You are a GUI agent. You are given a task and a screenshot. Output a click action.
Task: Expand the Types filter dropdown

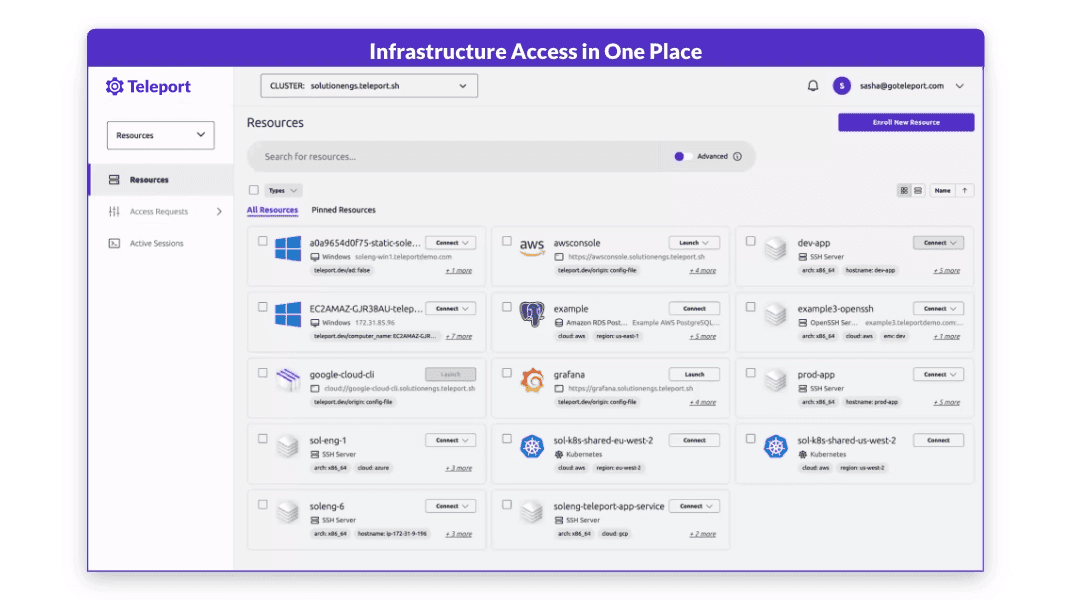(283, 190)
